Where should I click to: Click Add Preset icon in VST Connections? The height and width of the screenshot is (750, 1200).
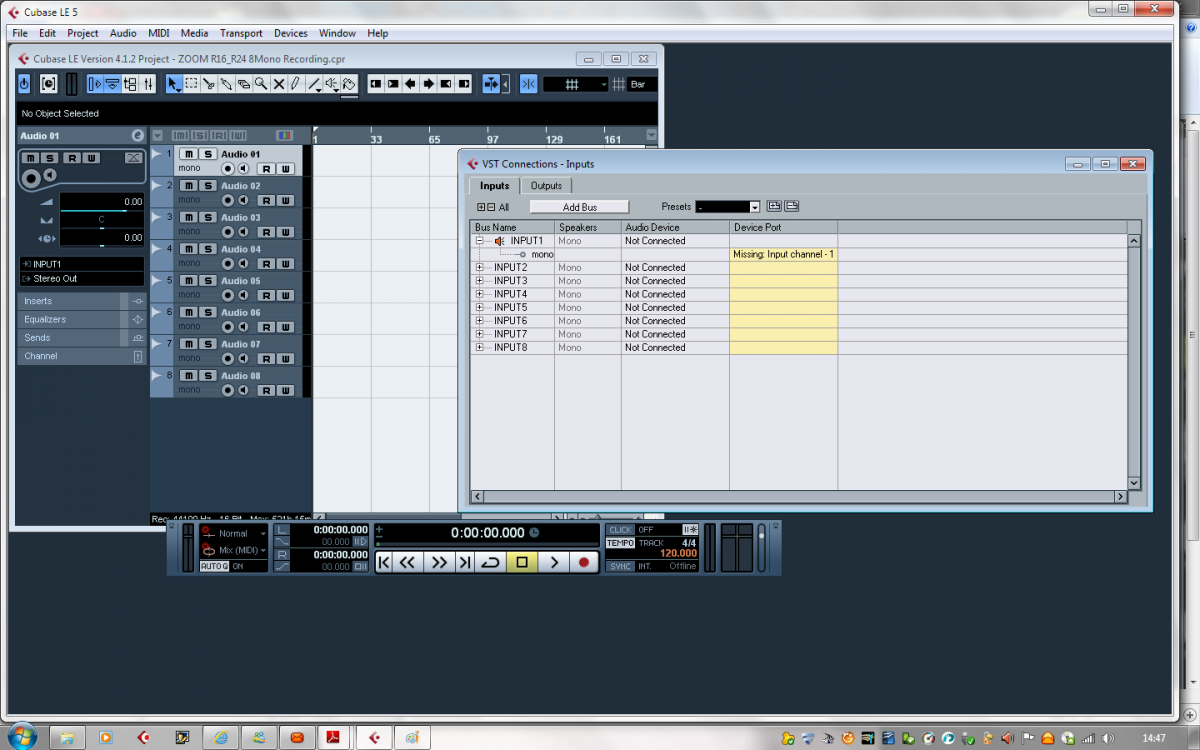tap(774, 207)
